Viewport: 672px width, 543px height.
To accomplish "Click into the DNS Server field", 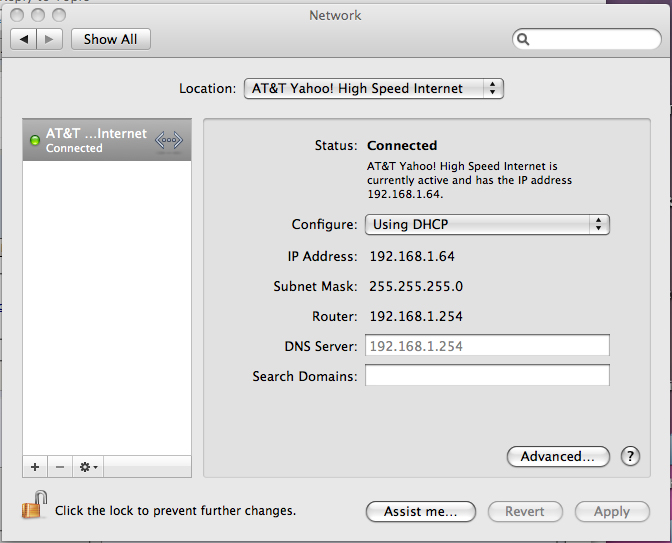I will click(x=487, y=345).
